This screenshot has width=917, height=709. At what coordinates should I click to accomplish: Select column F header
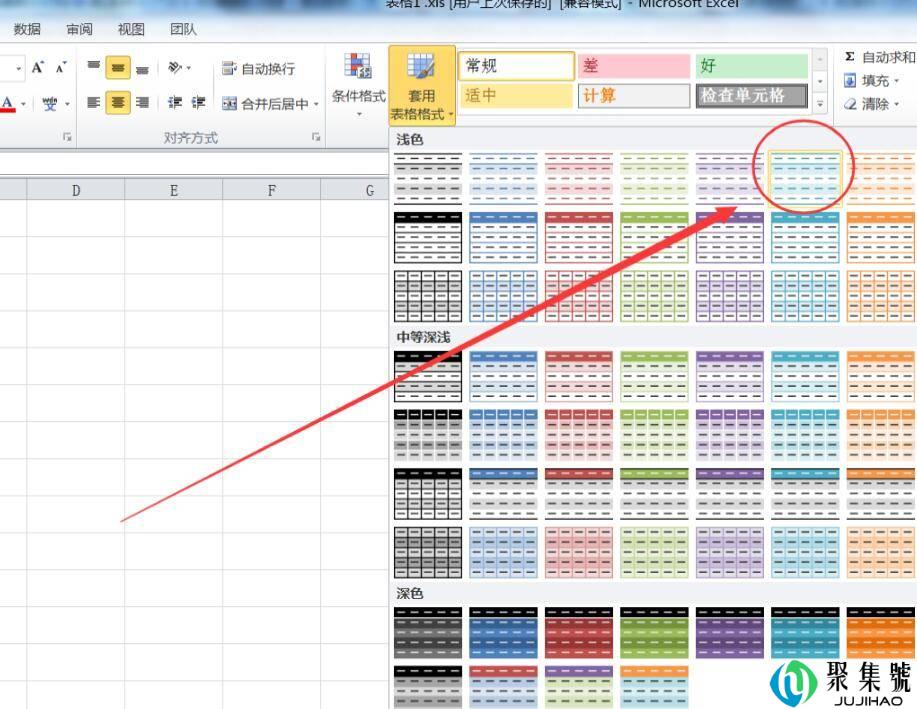coord(272,190)
